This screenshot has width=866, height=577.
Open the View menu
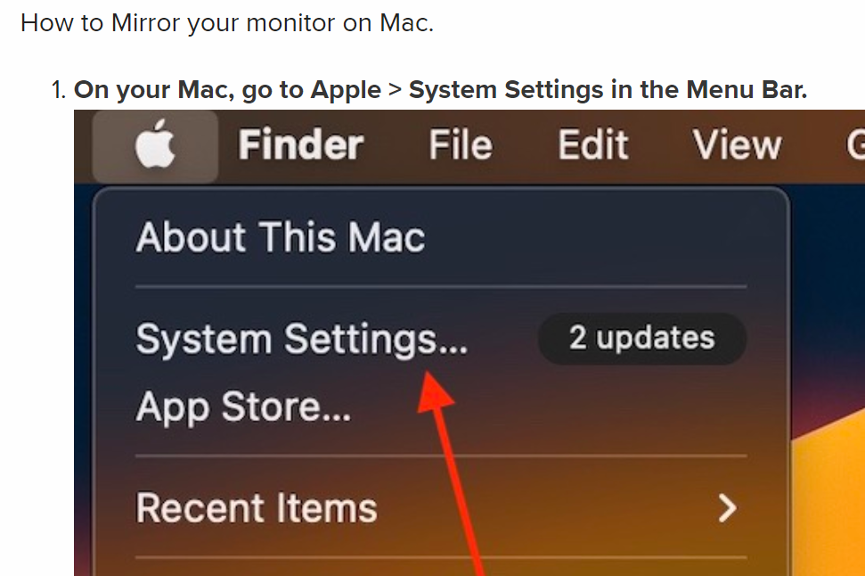(x=737, y=145)
